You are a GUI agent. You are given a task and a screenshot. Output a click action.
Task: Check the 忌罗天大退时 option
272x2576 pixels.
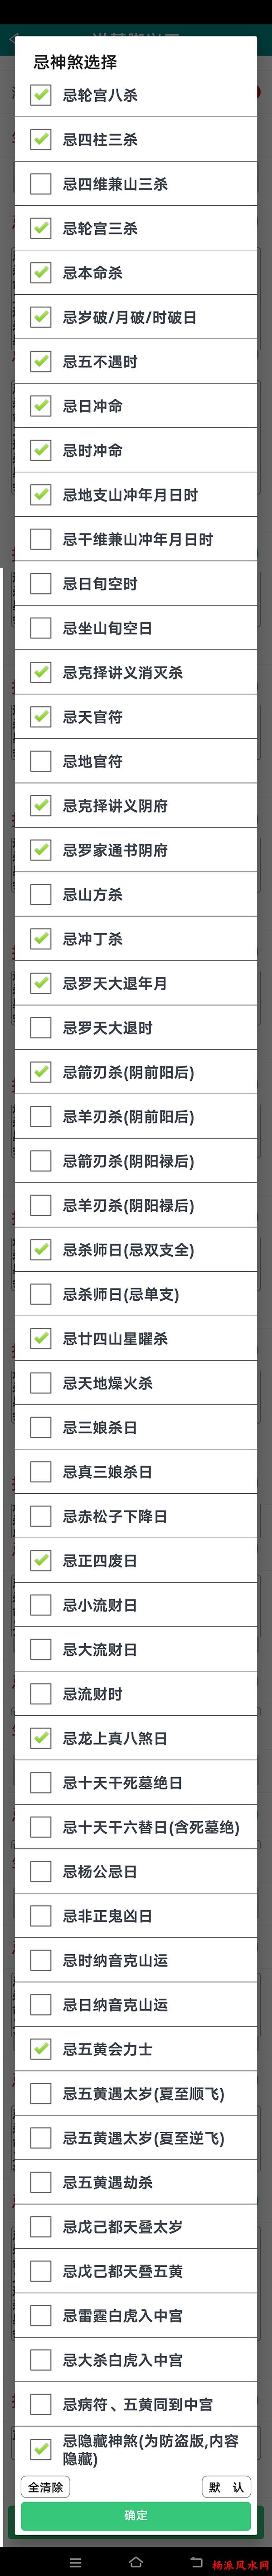(x=41, y=1027)
